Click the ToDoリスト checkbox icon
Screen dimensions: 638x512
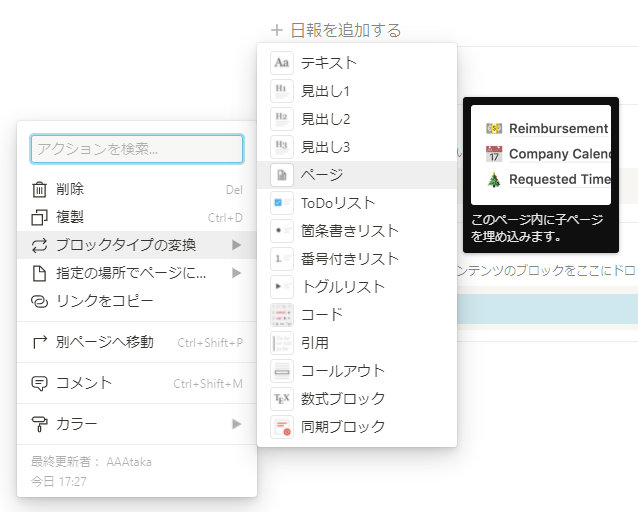click(x=282, y=203)
